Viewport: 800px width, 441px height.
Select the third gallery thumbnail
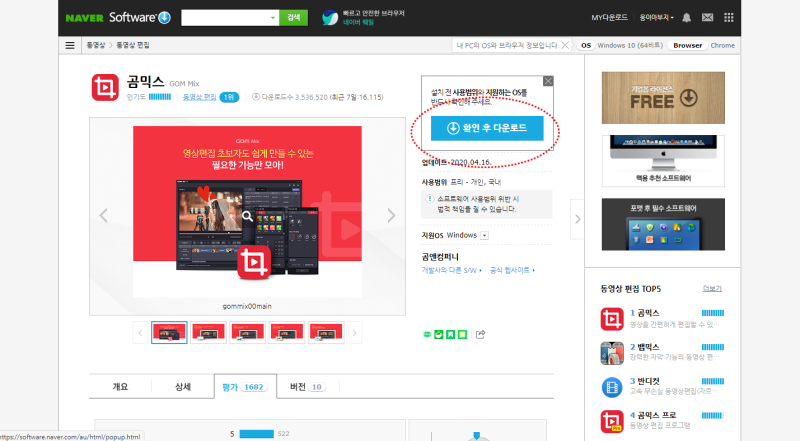pyautogui.click(x=247, y=333)
